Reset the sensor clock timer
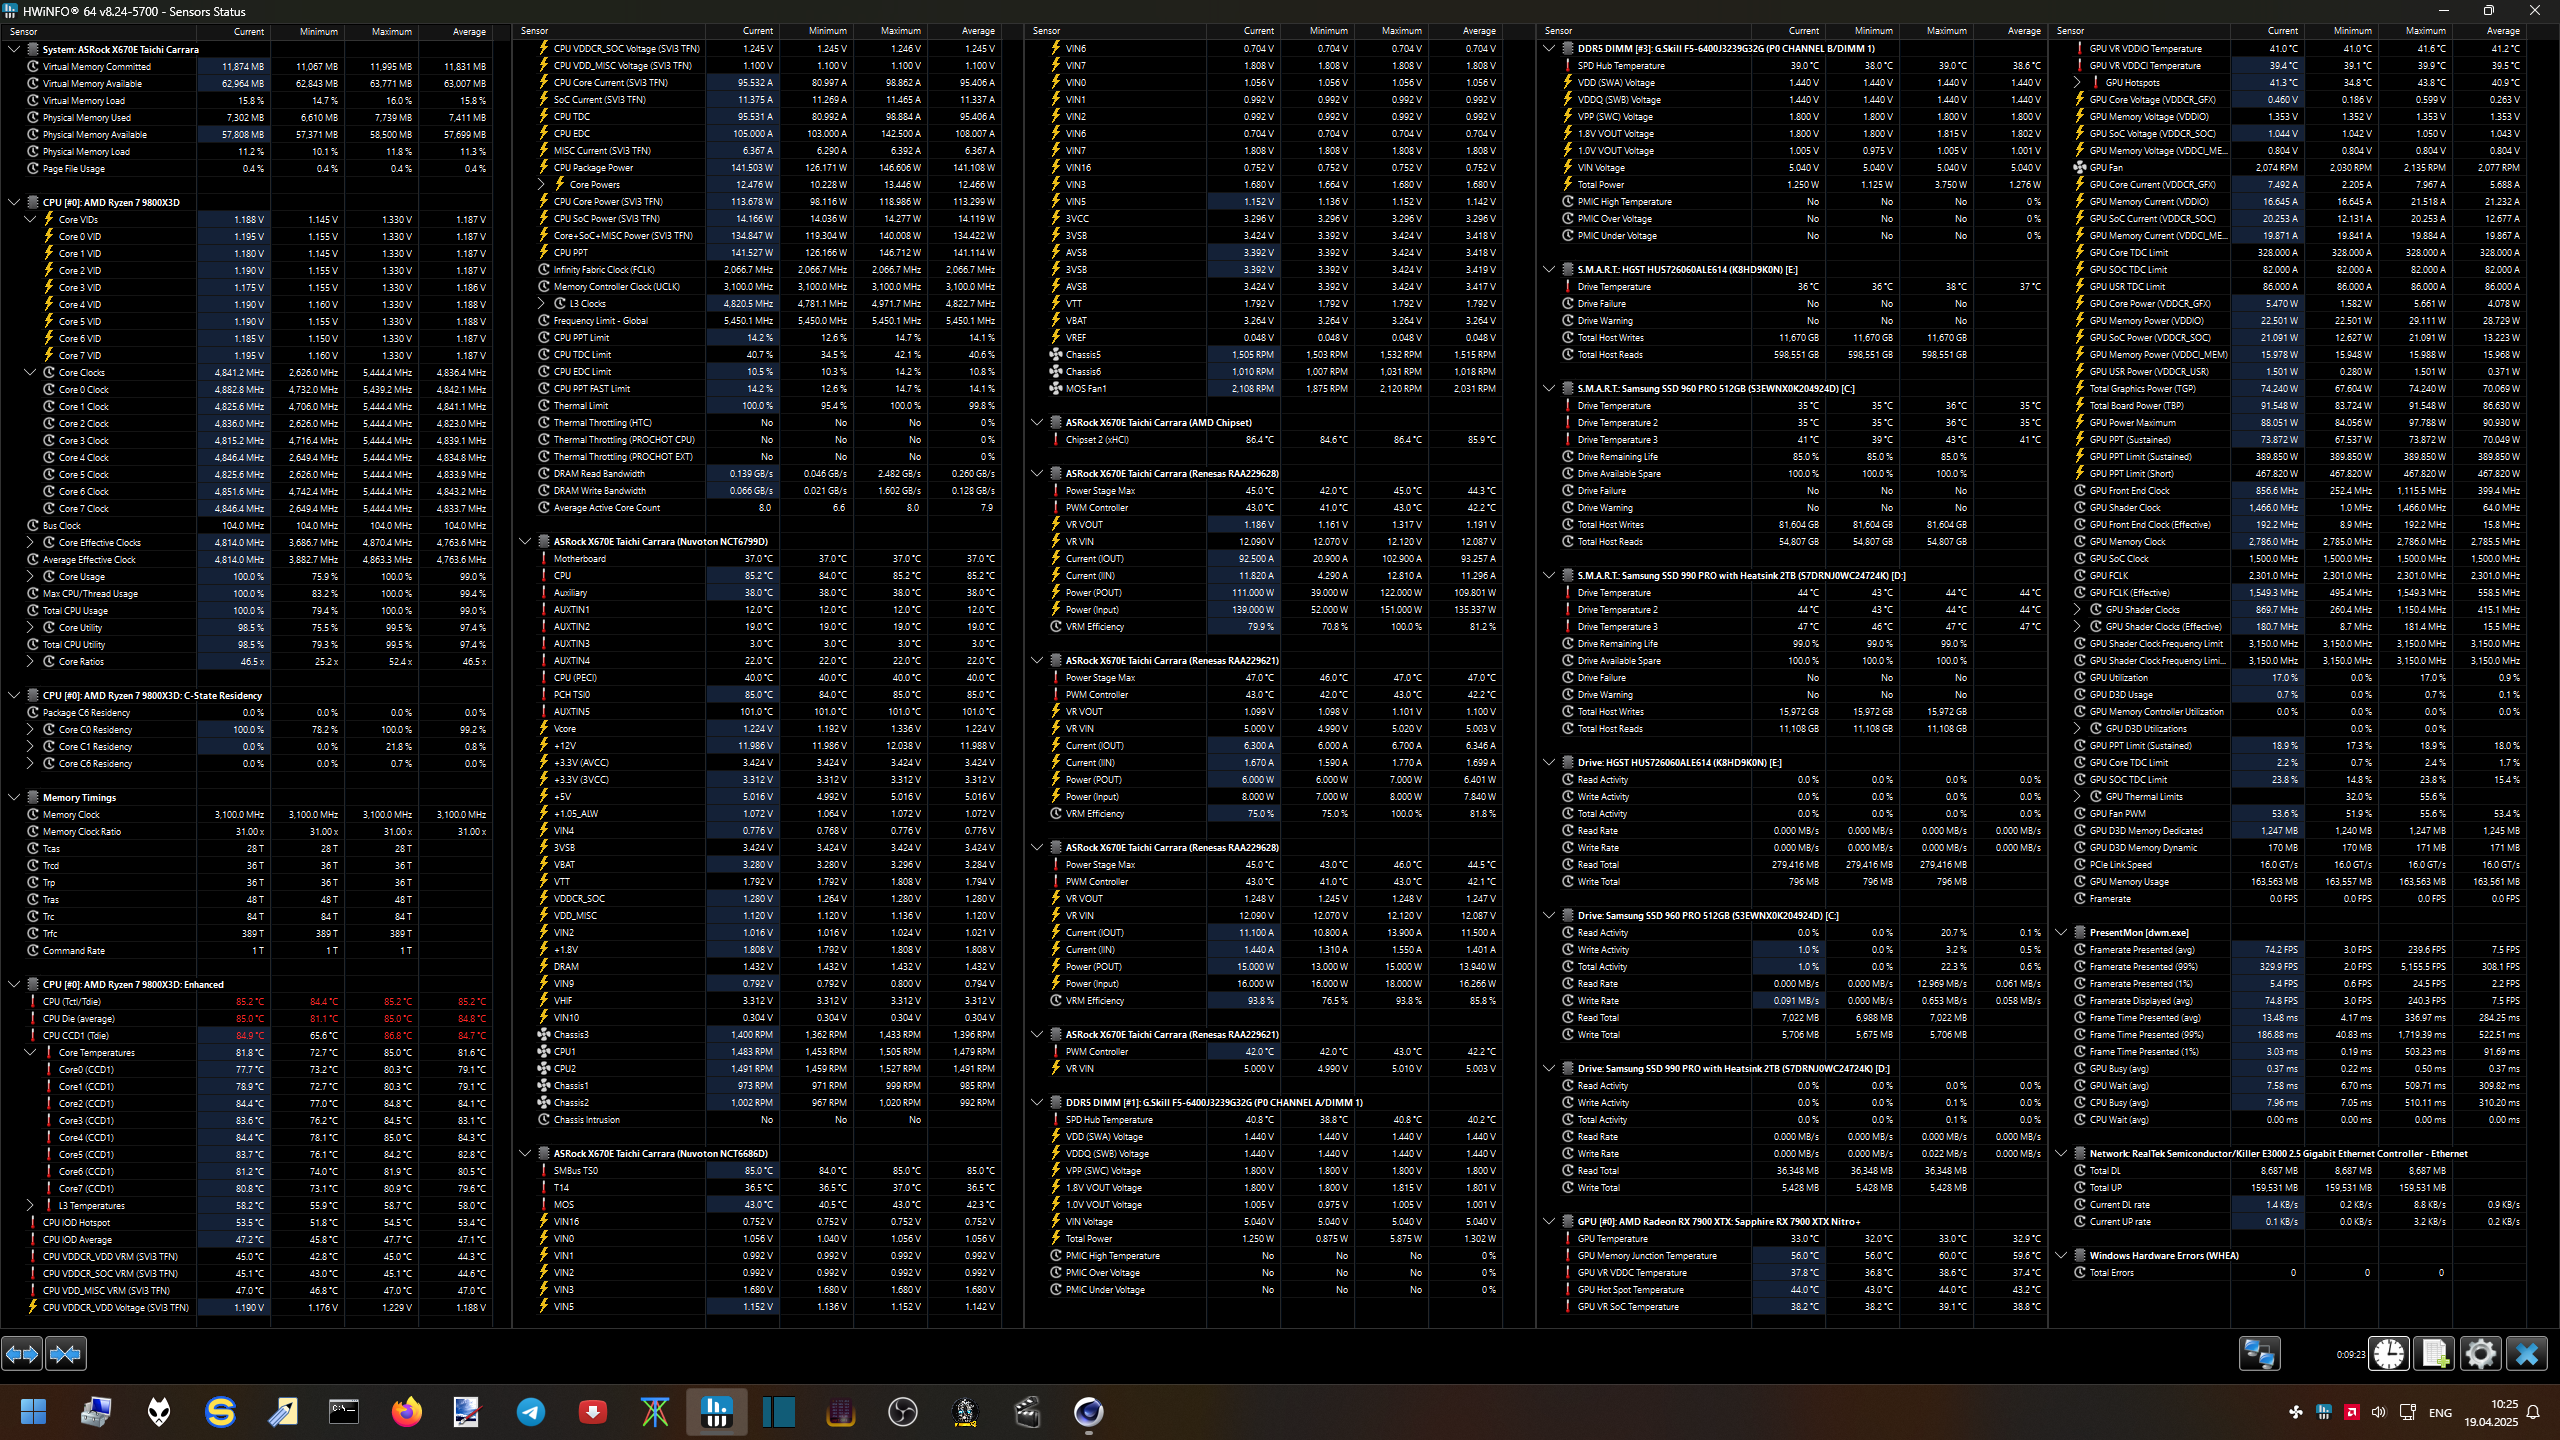 [x=2389, y=1354]
